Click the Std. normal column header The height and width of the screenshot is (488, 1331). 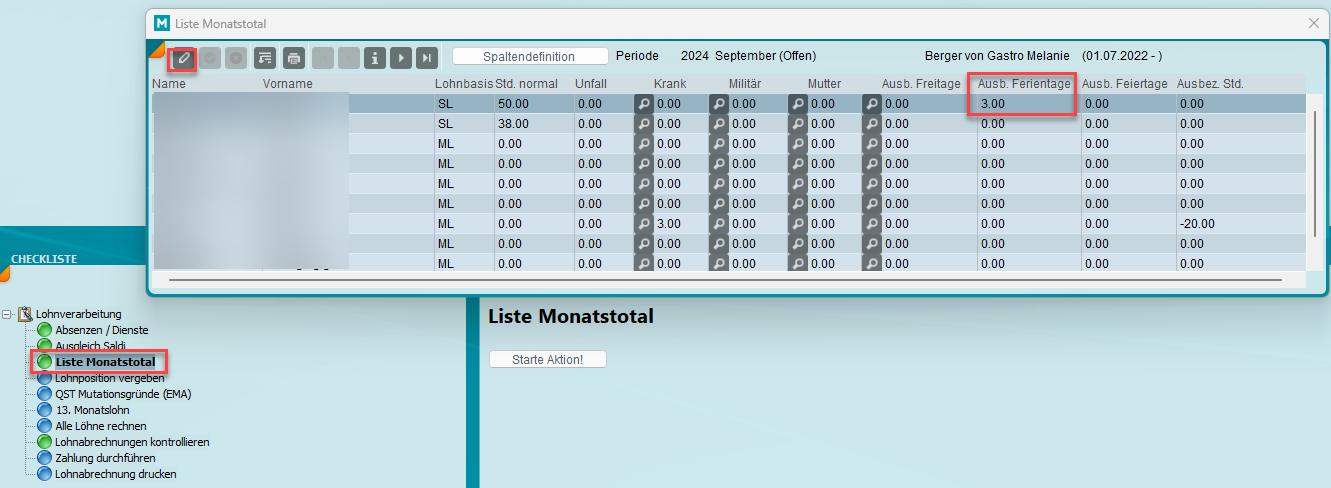coord(526,84)
